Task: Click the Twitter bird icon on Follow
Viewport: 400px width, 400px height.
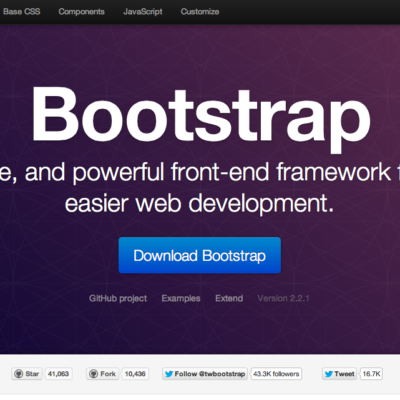Action: pos(169,374)
